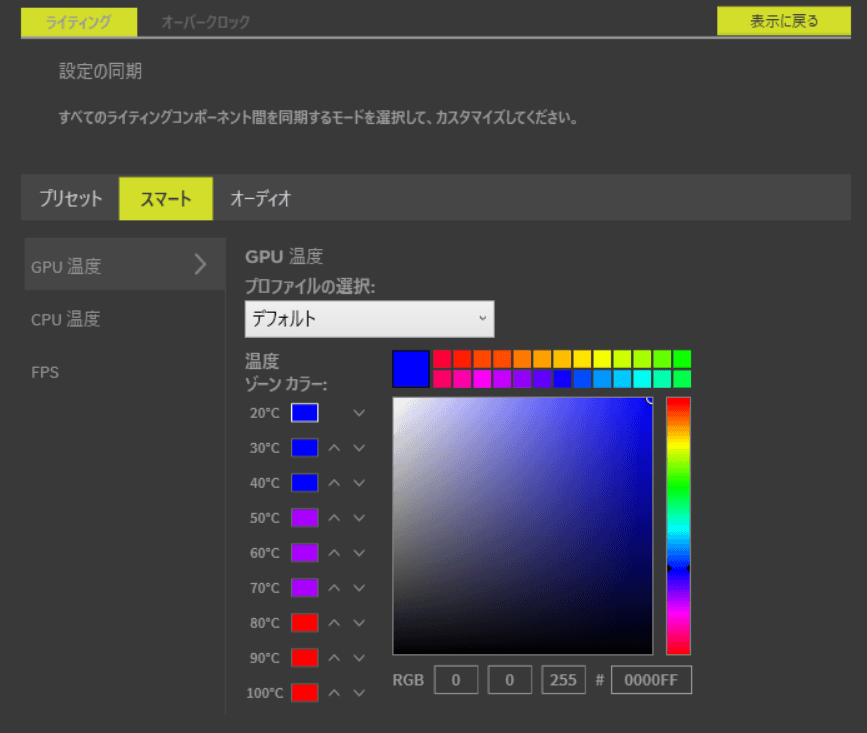The width and height of the screenshot is (867, 733).
Task: Open the オーディオ sub-tab
Action: pyautogui.click(x=260, y=198)
